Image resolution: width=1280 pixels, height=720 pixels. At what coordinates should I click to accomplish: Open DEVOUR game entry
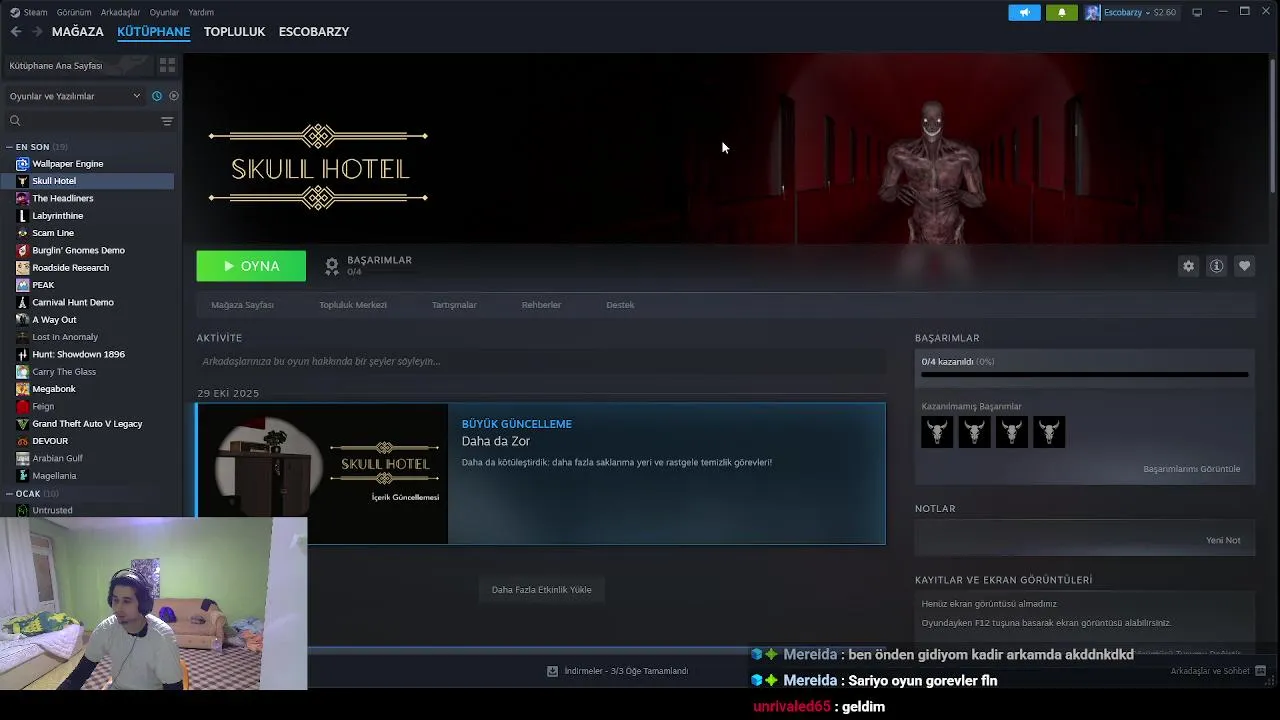pos(50,441)
